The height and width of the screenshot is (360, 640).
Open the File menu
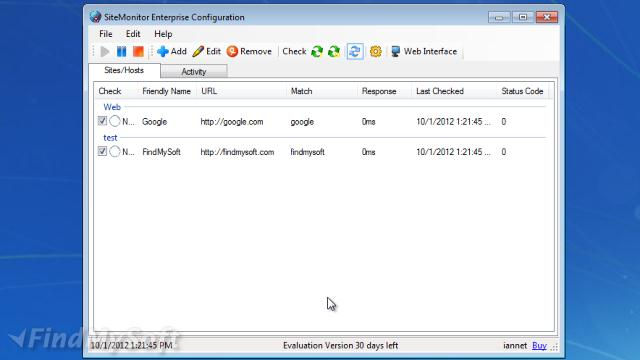tap(106, 34)
